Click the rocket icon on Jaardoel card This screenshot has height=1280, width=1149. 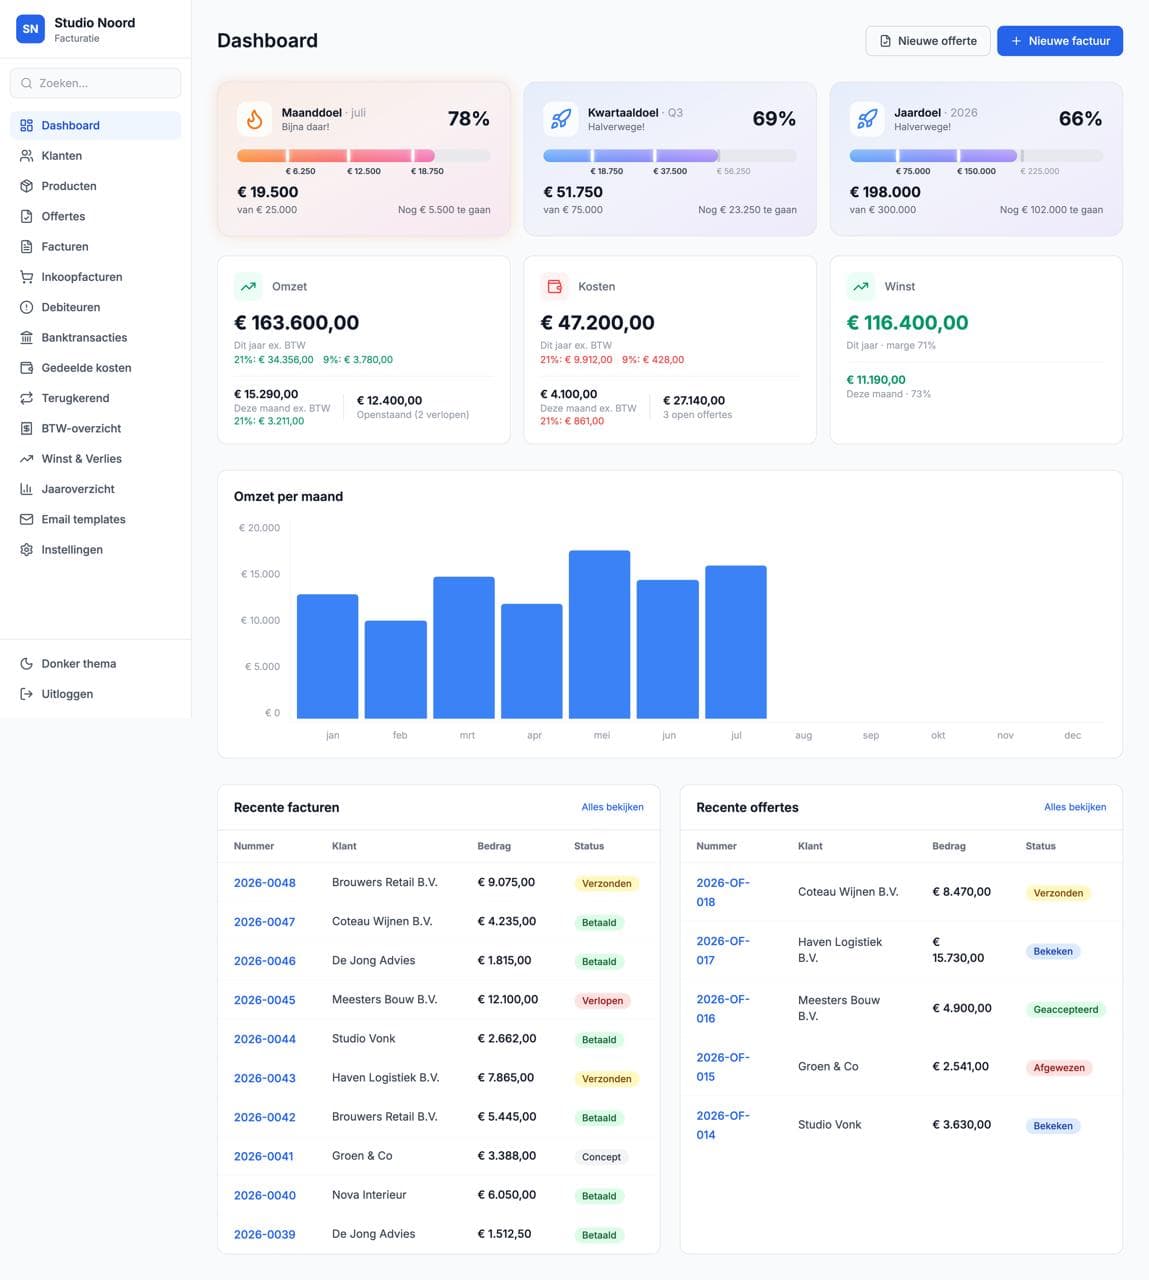(867, 119)
